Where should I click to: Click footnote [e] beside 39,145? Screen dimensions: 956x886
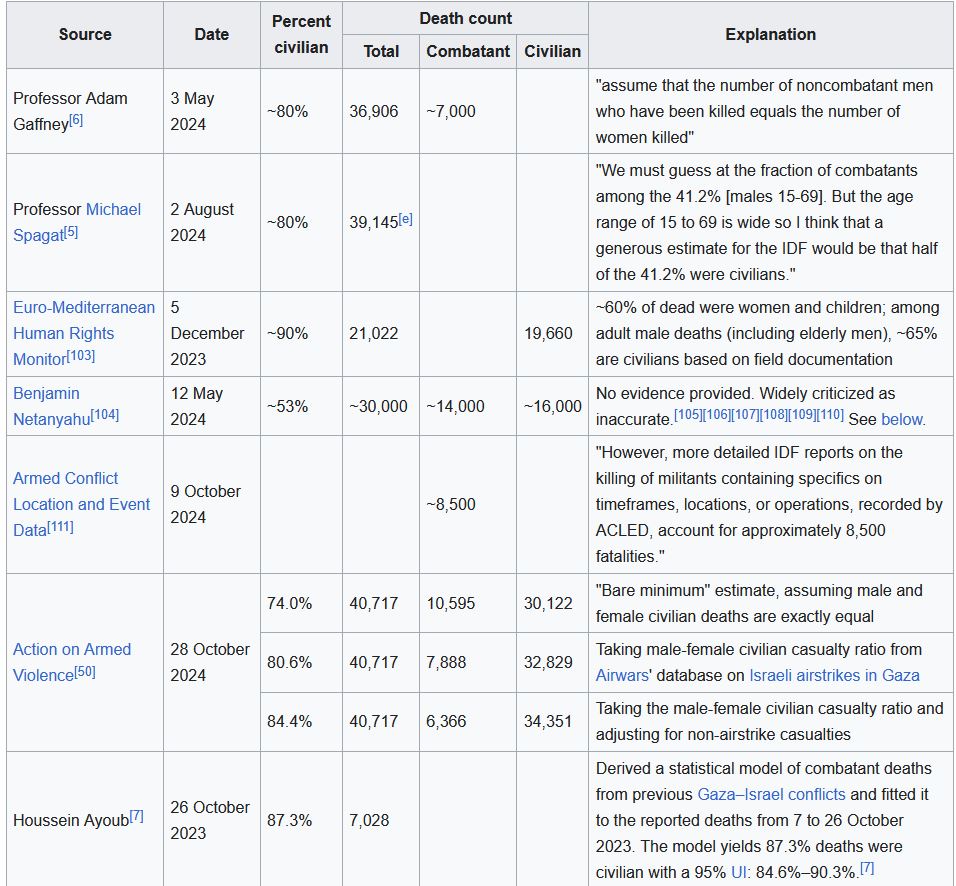tap(405, 218)
